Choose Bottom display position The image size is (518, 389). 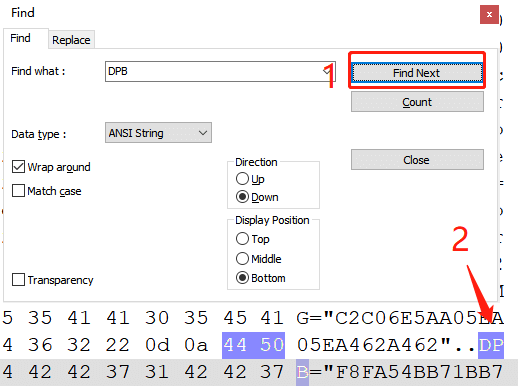pos(242,278)
